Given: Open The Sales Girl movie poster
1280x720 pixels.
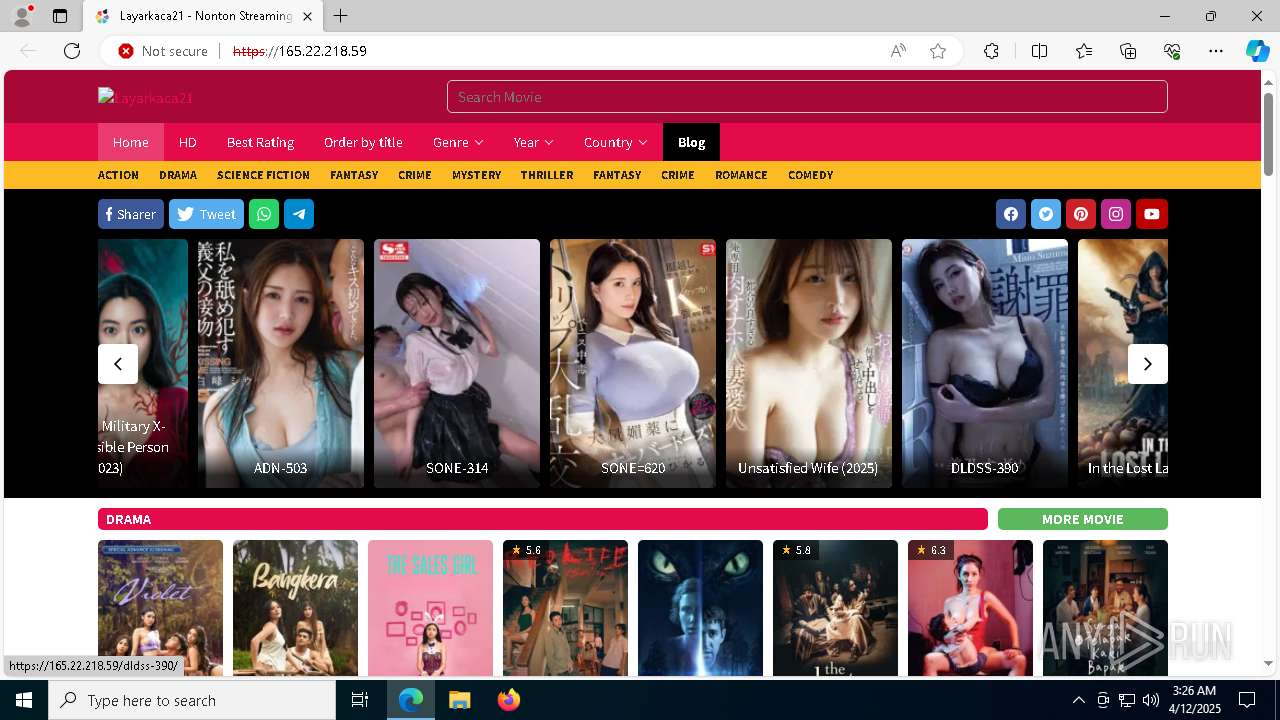Looking at the screenshot, I should [430, 608].
